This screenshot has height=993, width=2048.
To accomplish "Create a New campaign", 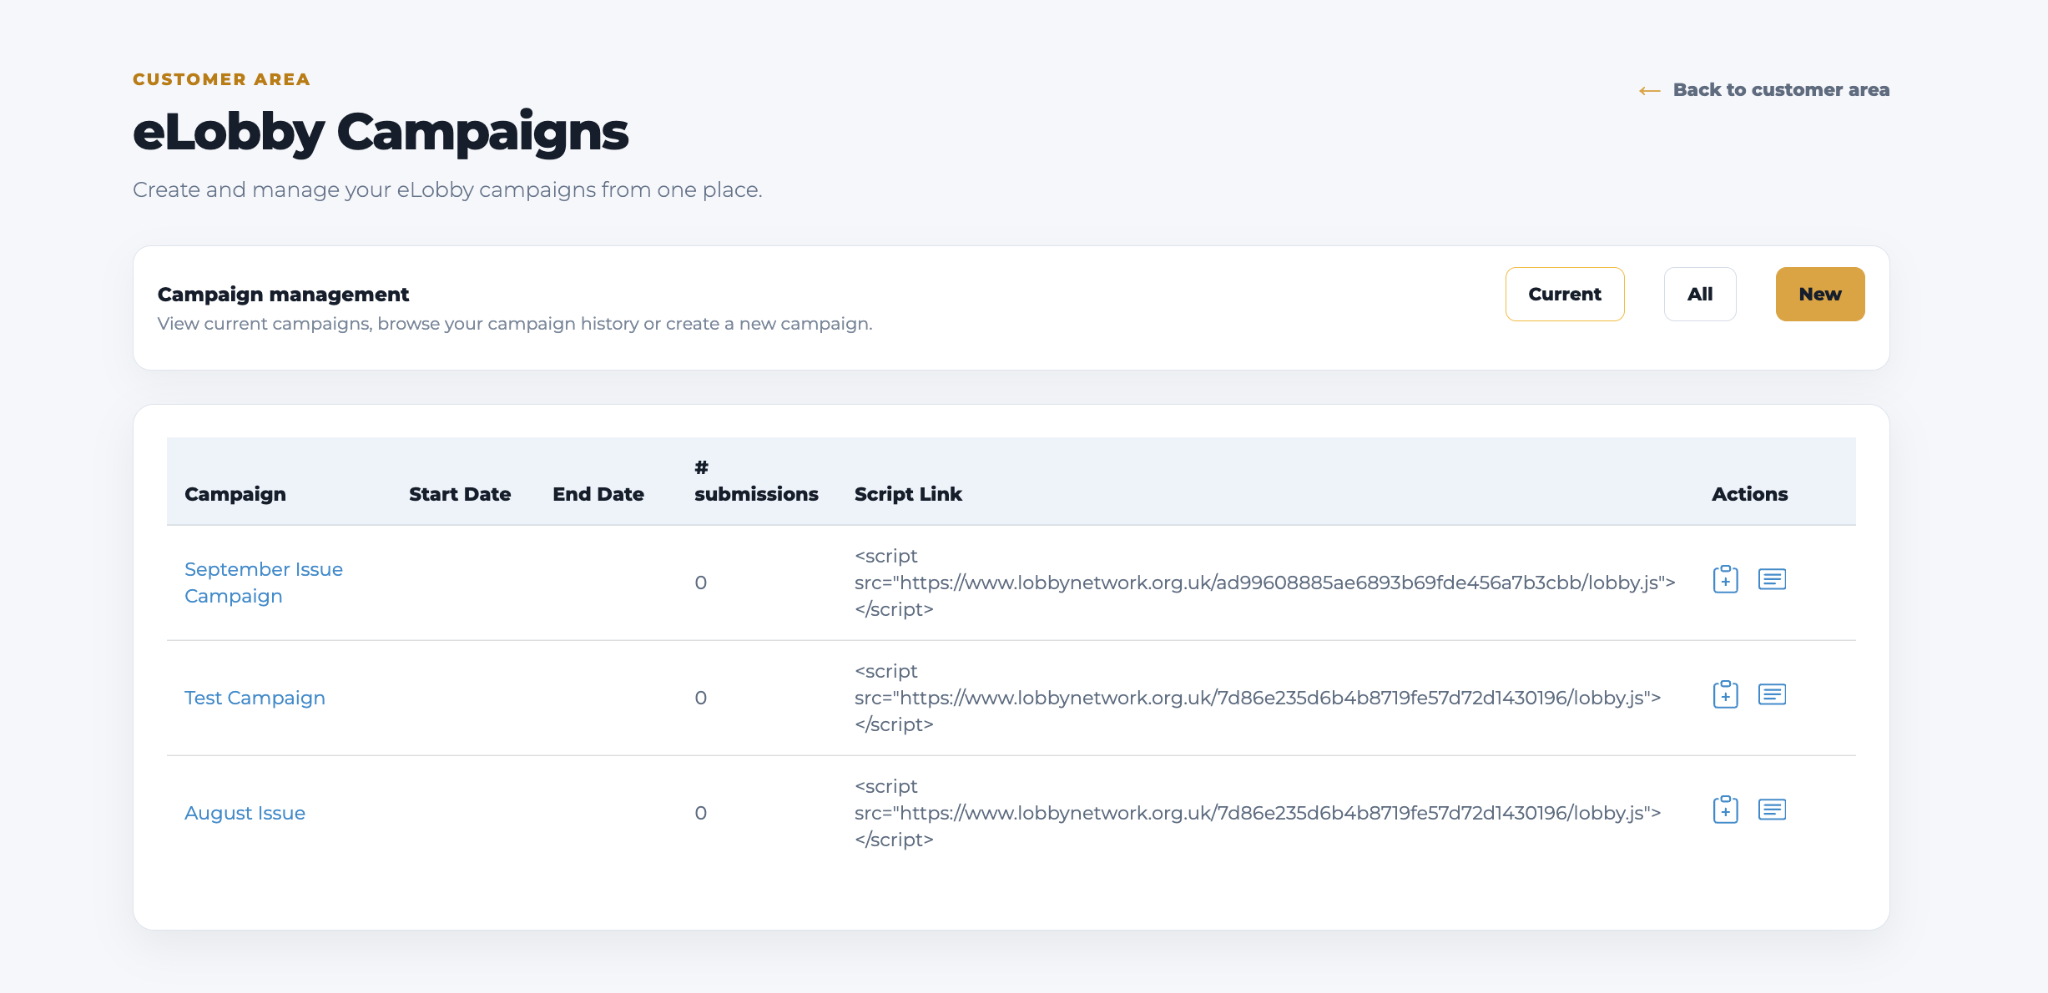I will point(1820,294).
